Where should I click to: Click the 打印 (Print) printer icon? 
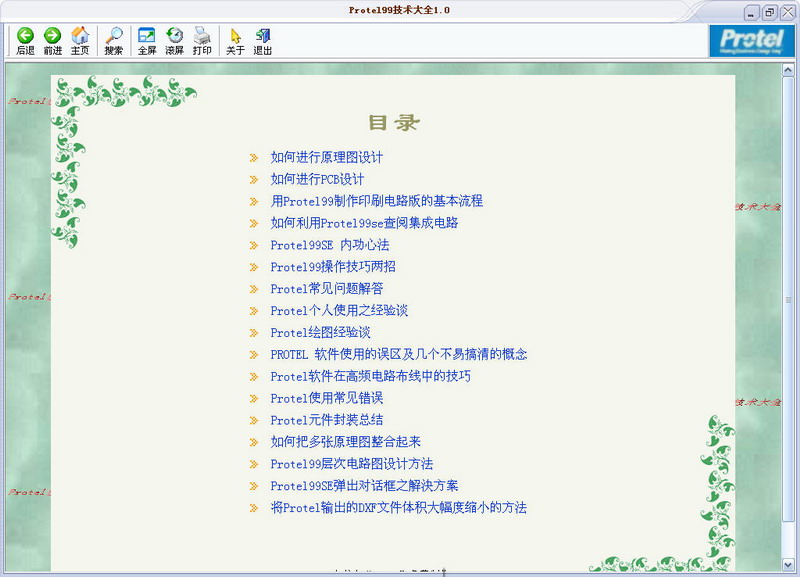click(202, 41)
